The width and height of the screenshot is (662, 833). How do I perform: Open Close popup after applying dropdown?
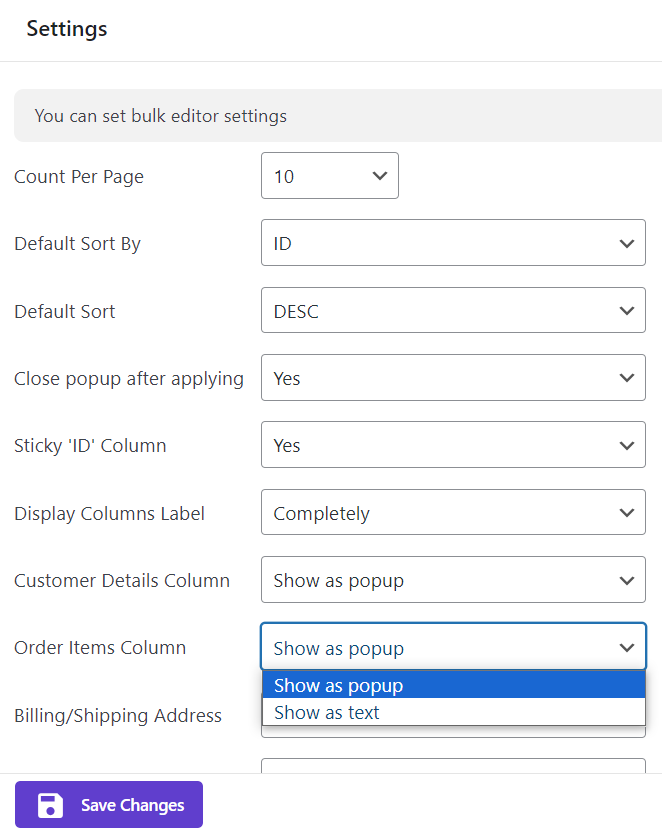coord(453,378)
